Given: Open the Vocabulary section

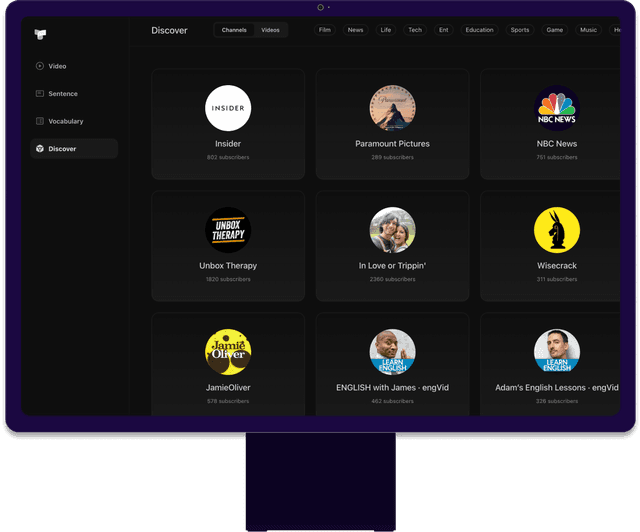Looking at the screenshot, I should pos(65,121).
